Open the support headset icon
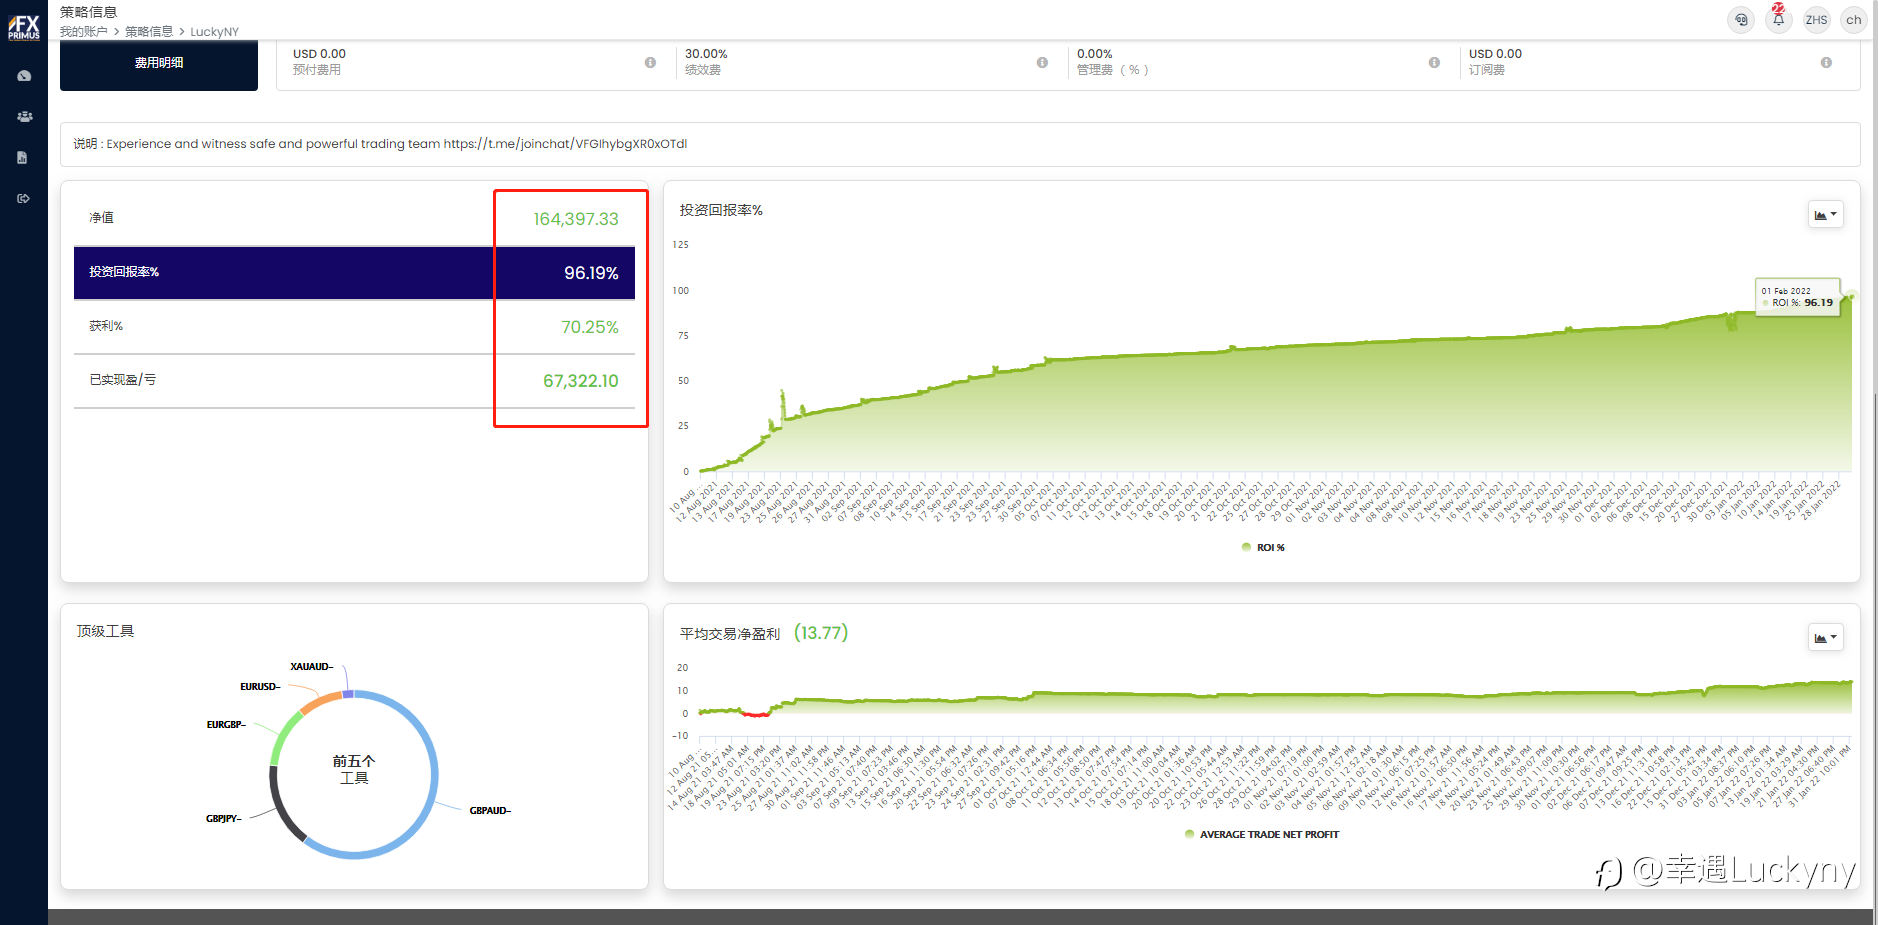1878x925 pixels. [x=1741, y=20]
